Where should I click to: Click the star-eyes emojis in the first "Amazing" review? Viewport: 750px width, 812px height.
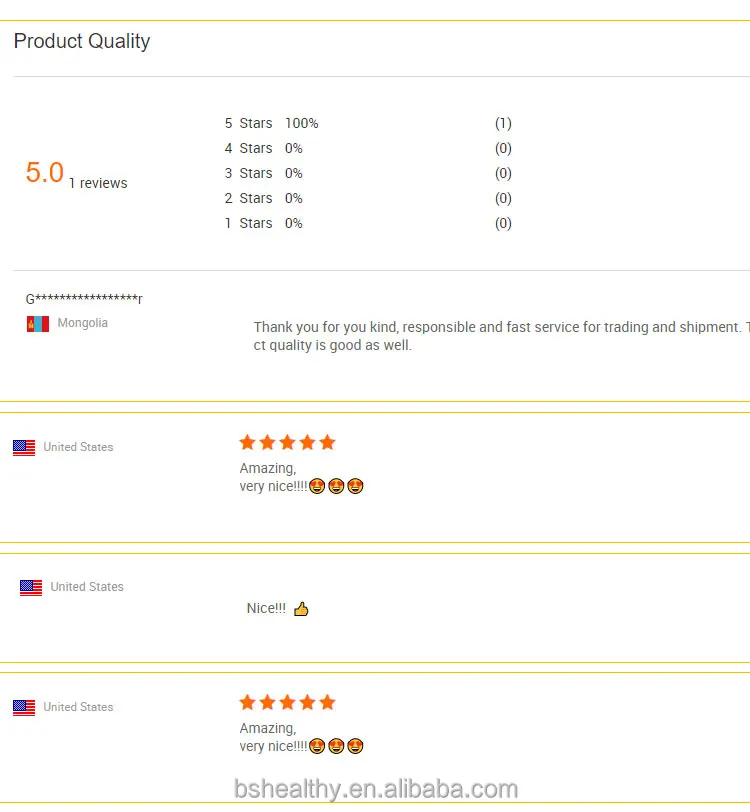point(336,487)
